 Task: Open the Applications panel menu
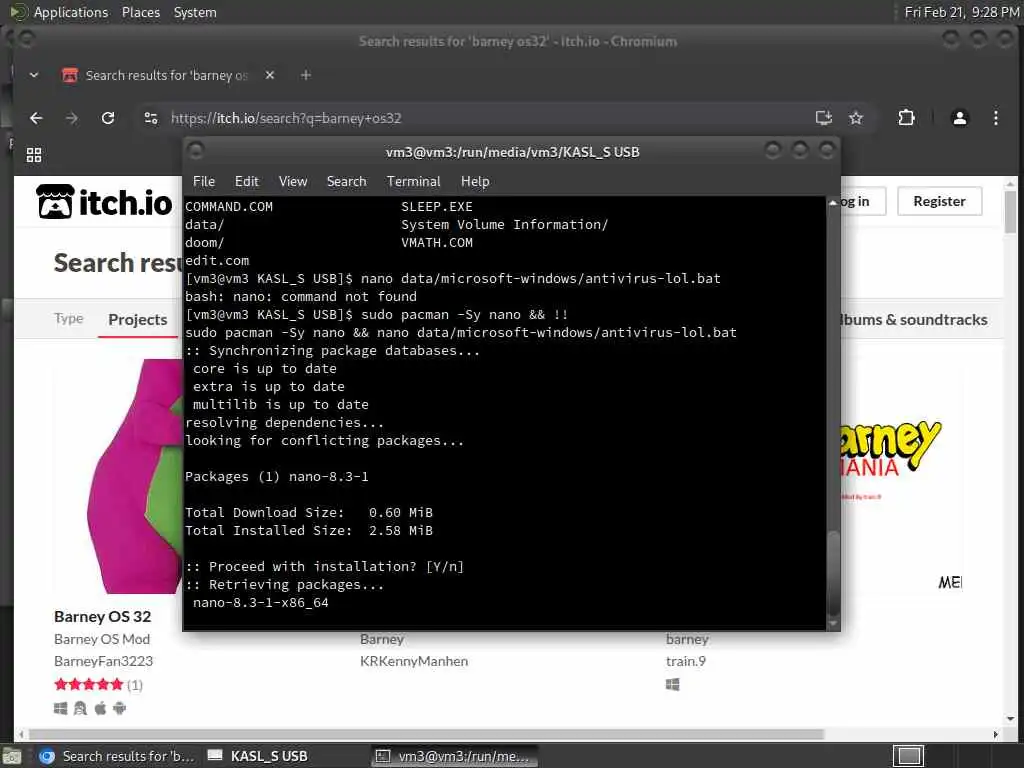pos(71,12)
